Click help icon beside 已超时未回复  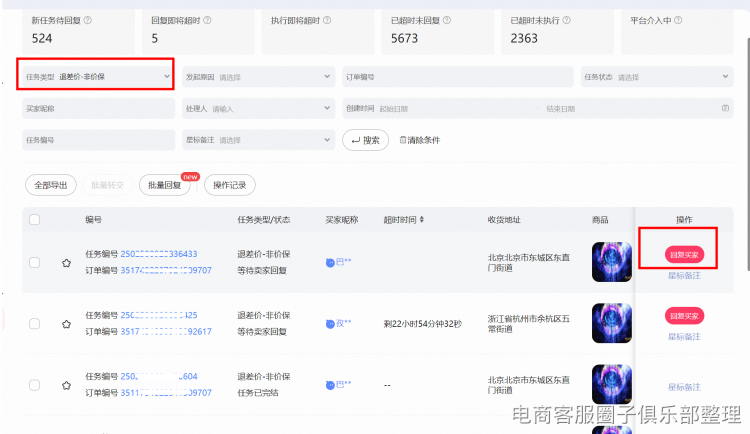(x=447, y=21)
